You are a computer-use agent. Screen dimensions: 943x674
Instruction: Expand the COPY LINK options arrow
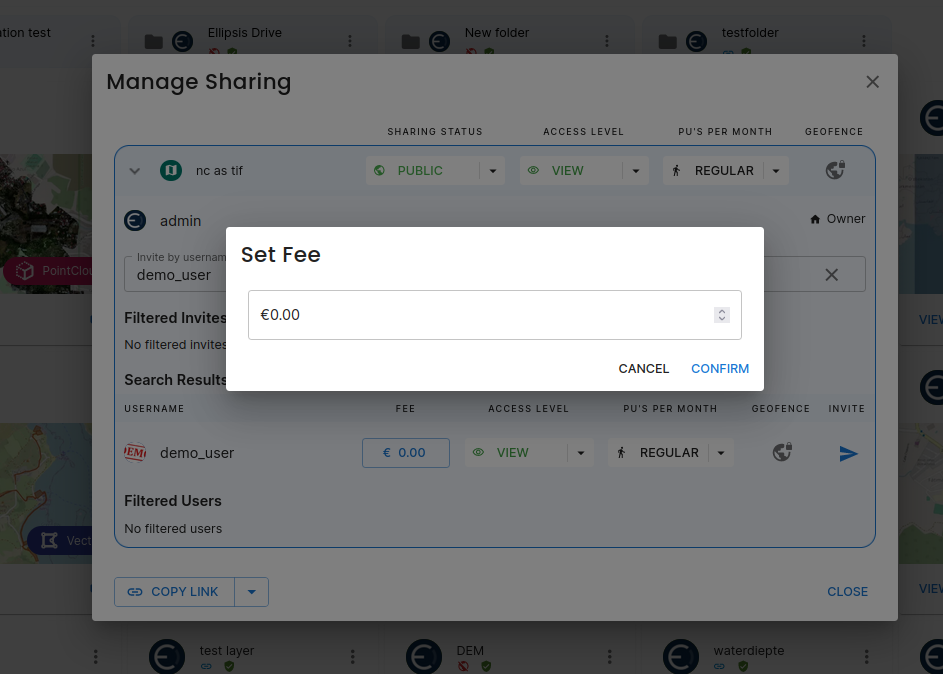pos(251,592)
